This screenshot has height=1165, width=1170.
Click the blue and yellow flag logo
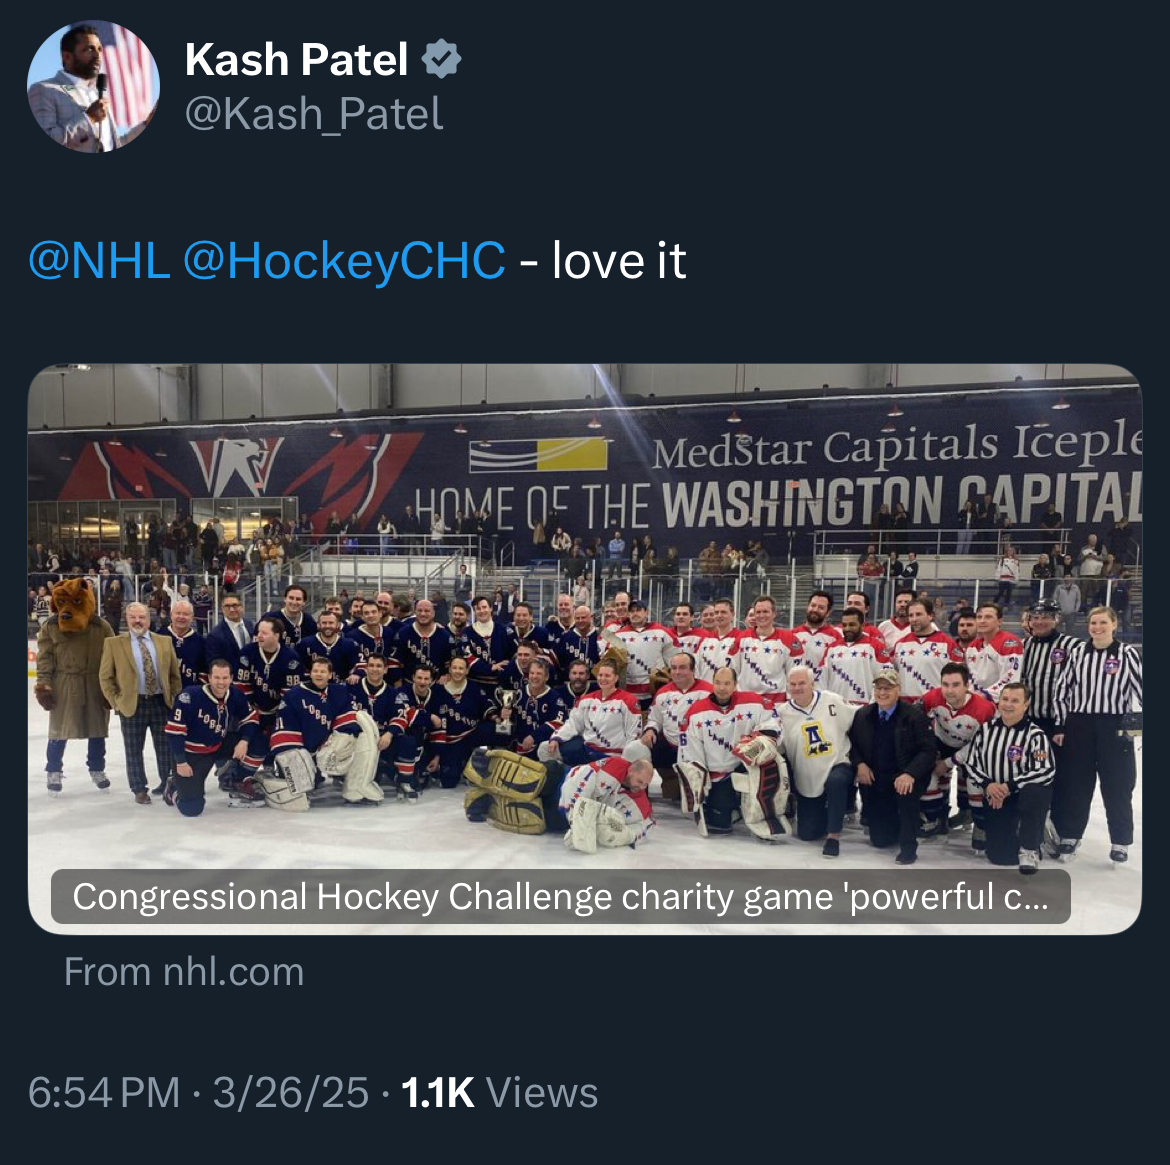(538, 455)
